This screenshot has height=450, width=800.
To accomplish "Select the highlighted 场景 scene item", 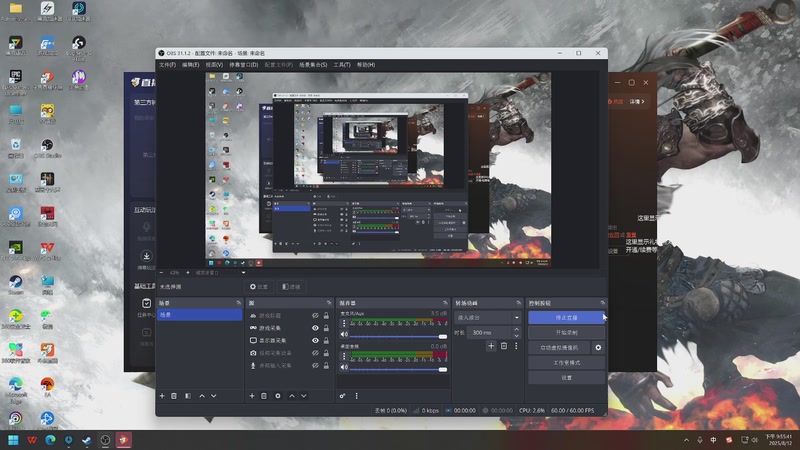I will (x=199, y=315).
